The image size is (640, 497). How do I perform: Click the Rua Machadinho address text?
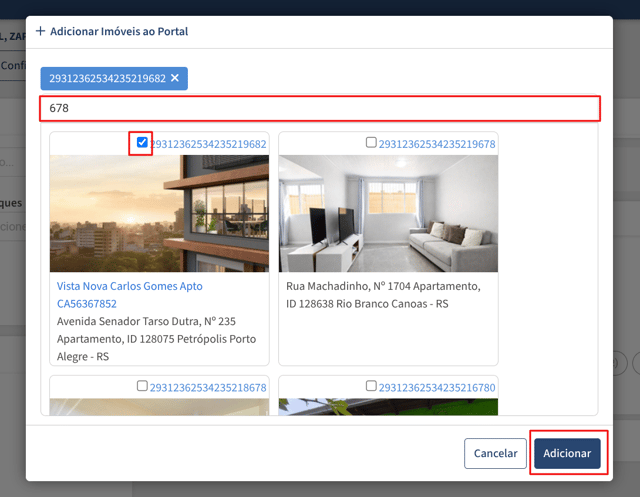click(x=383, y=295)
